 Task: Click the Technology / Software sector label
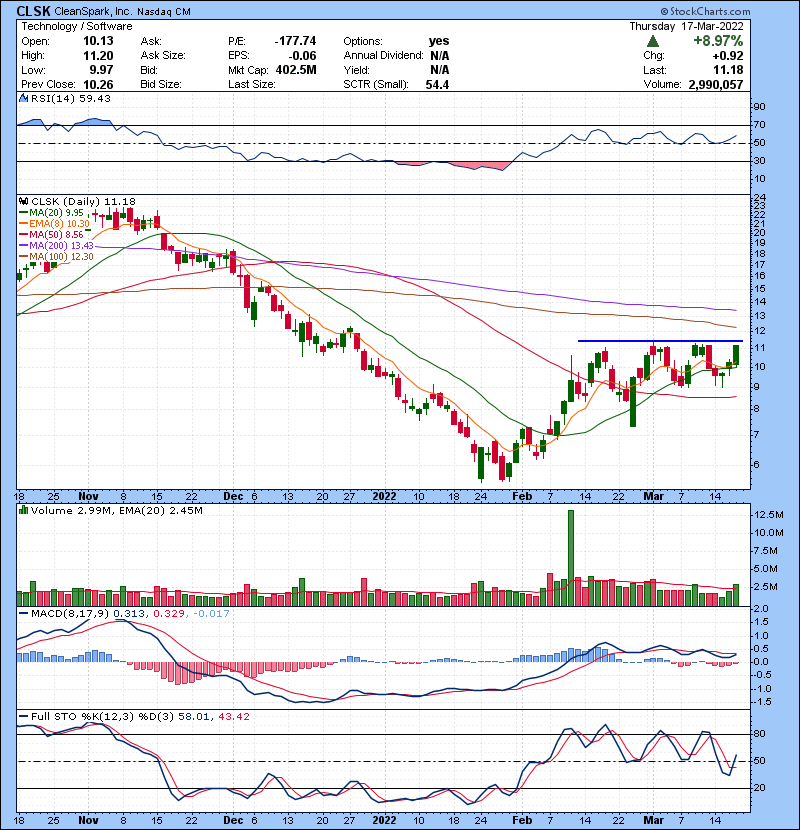[77, 26]
